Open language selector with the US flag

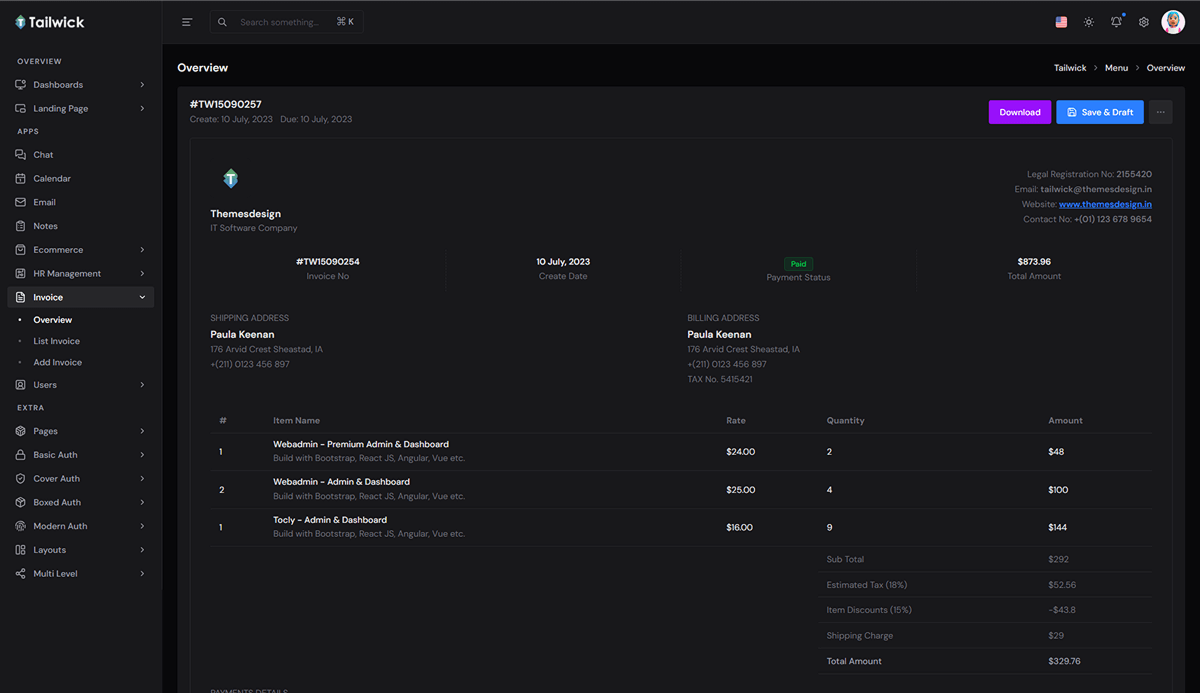[1061, 22]
